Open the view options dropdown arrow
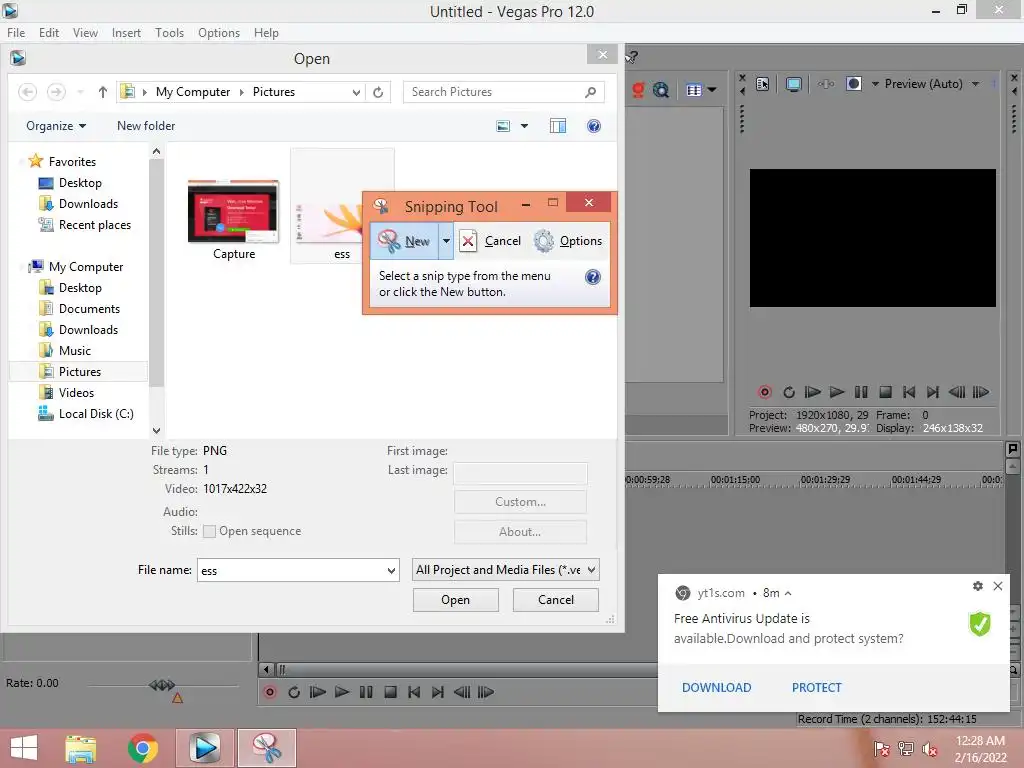This screenshot has width=1024, height=768. point(524,126)
